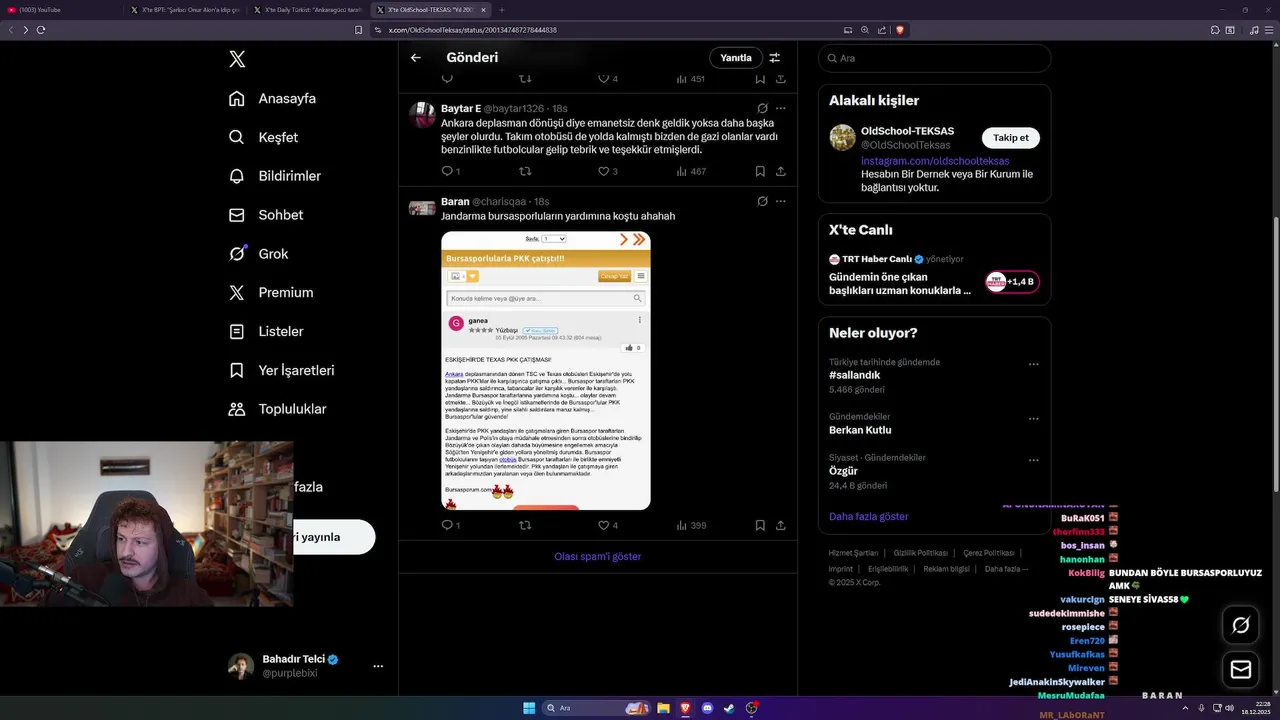Switch to the YouTube browser tab

click(61, 10)
